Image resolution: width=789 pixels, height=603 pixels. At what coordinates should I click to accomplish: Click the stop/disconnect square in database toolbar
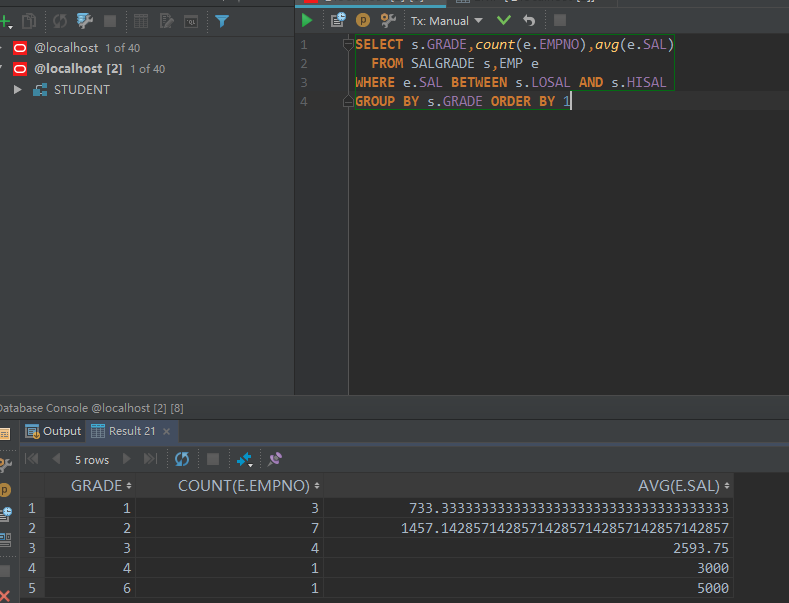pos(110,21)
